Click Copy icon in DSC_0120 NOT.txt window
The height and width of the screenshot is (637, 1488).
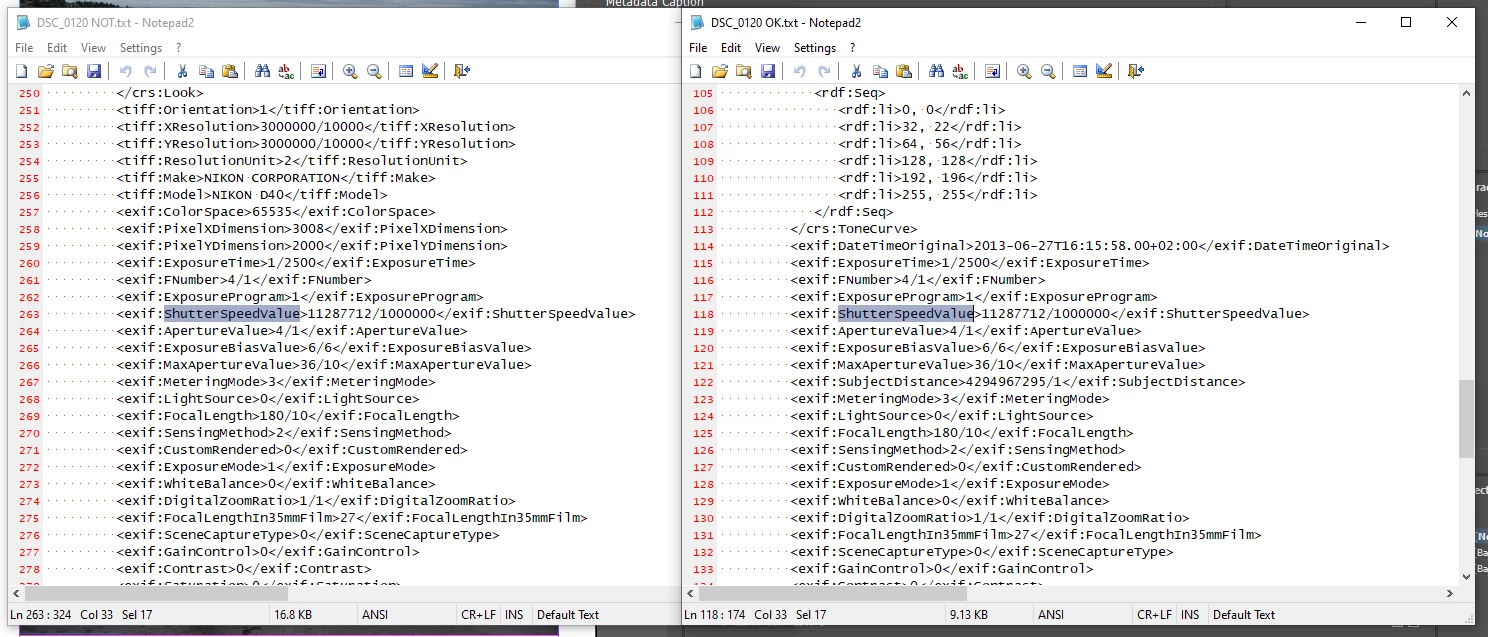point(206,71)
